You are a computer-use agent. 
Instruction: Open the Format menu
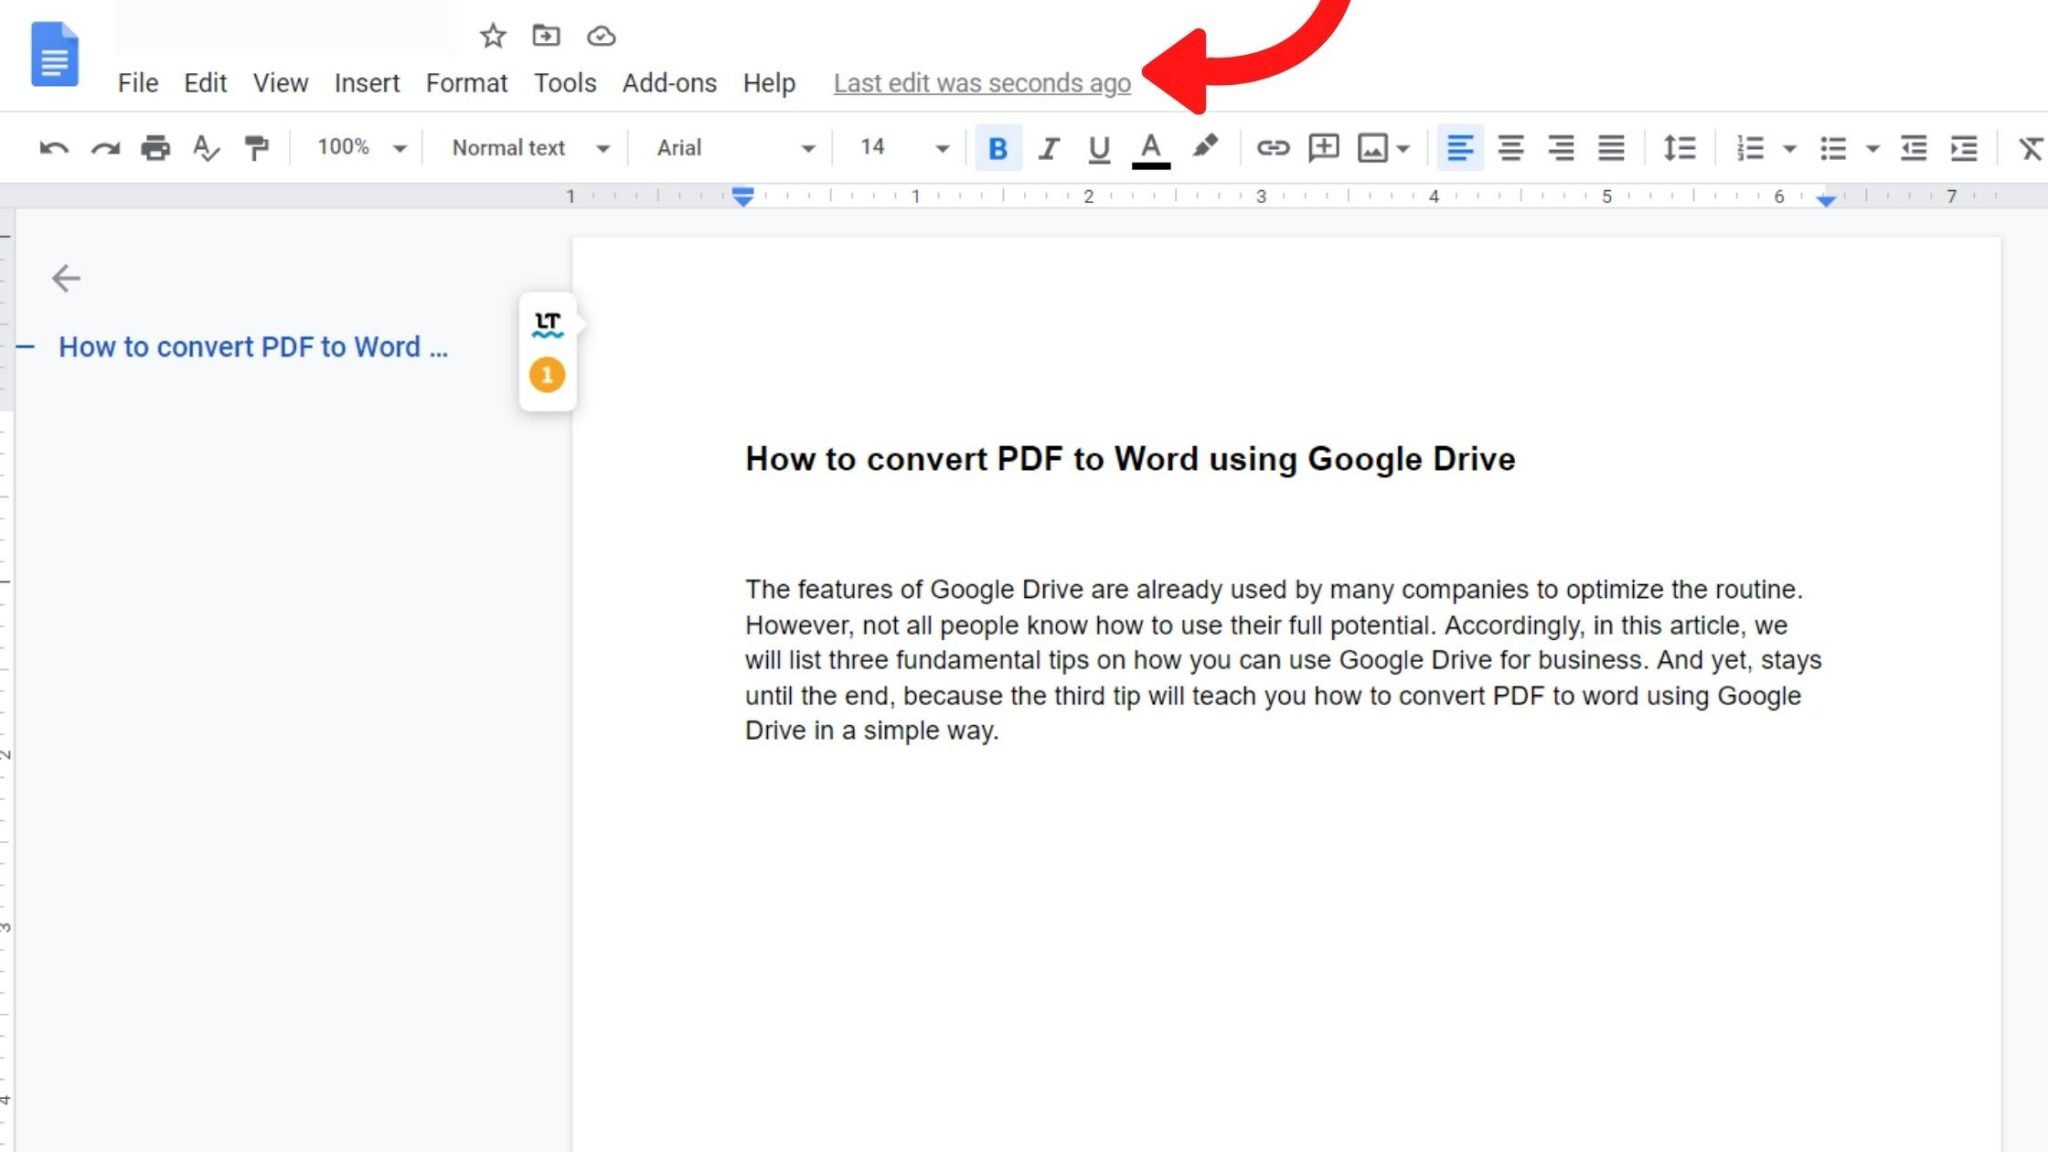coord(466,83)
